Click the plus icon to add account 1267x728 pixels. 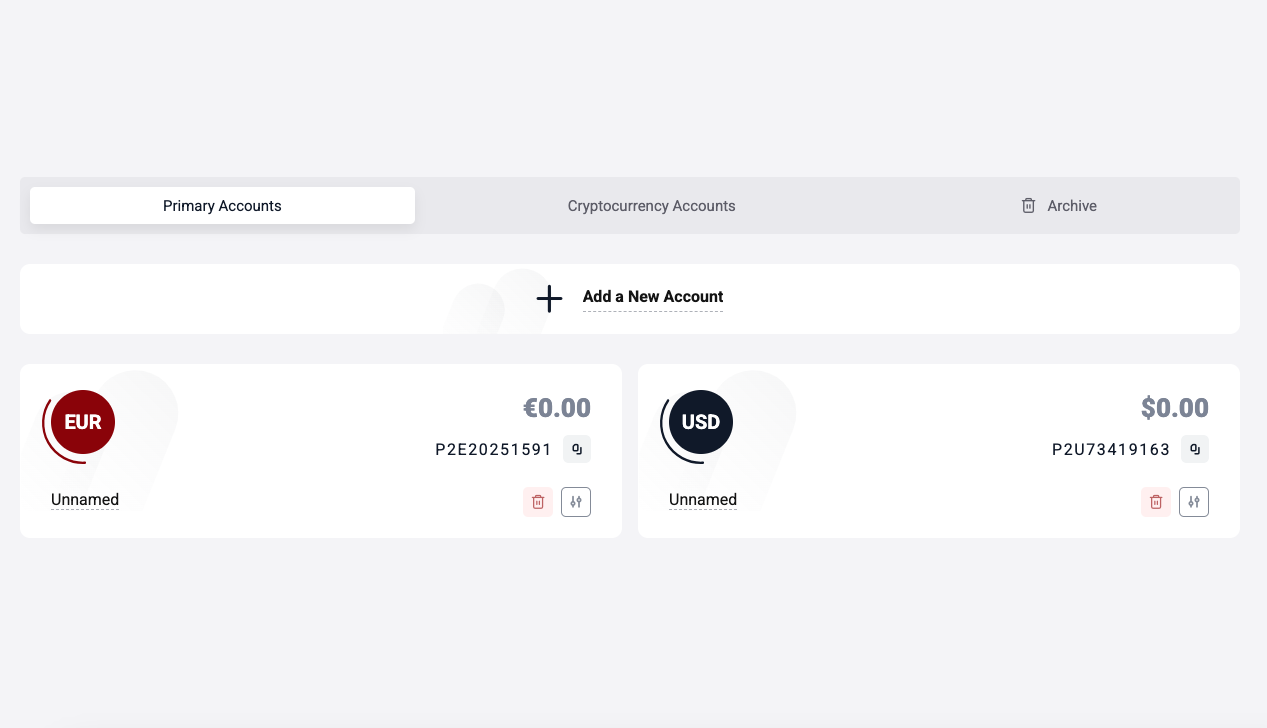(x=549, y=298)
